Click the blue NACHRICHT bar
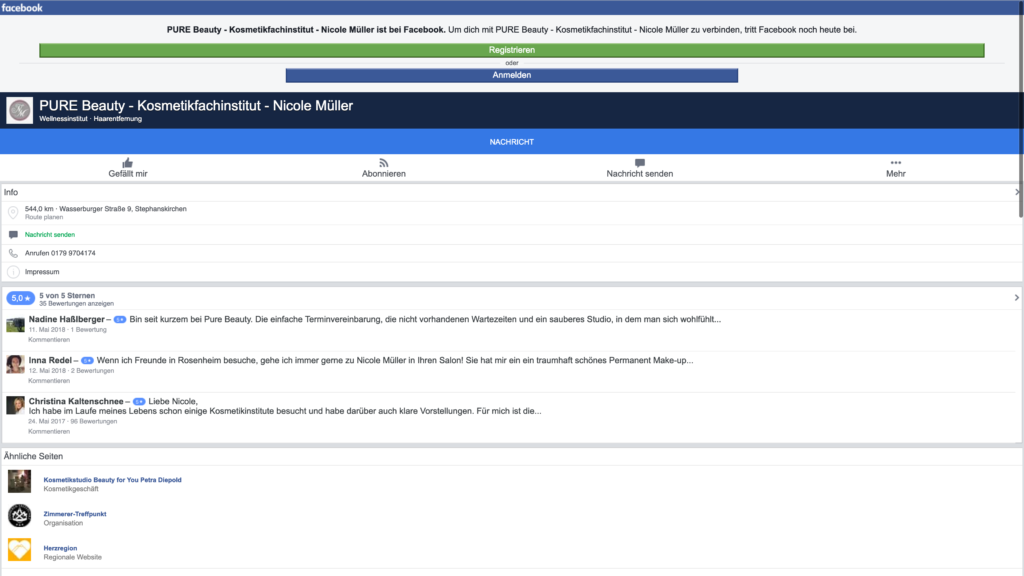The height and width of the screenshot is (576, 1024). tap(511, 142)
